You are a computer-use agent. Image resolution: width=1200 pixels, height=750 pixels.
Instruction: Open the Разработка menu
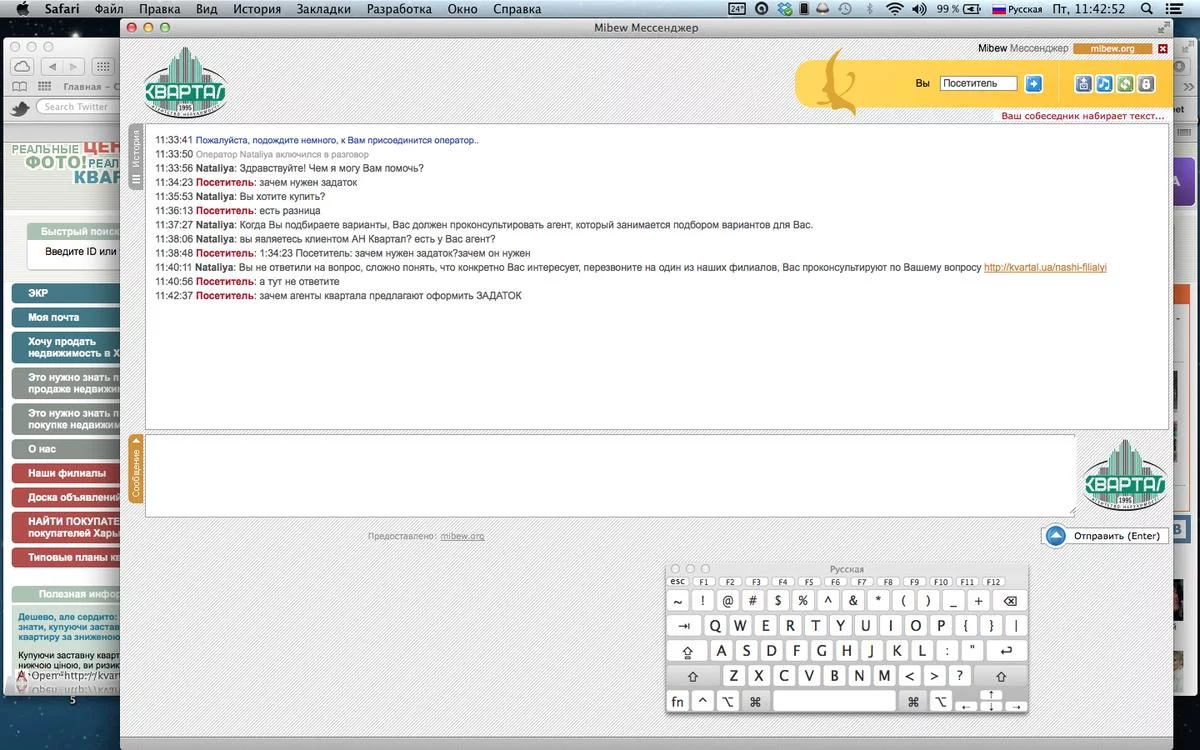click(399, 9)
